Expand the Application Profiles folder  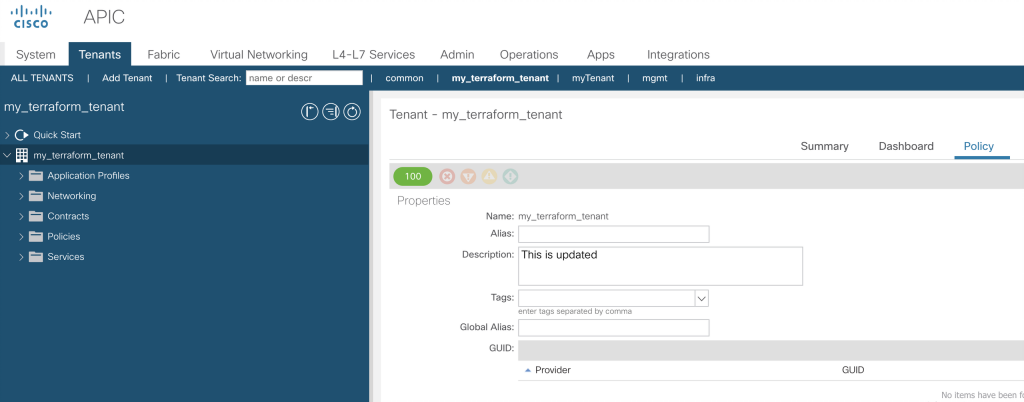21,176
